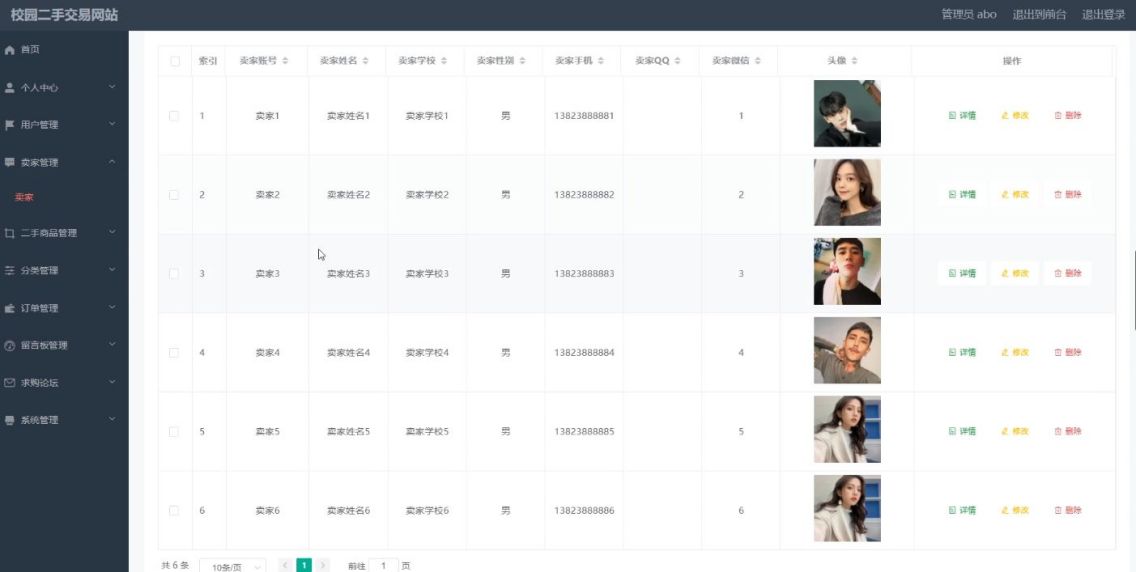This screenshot has height=572, width=1136.
Task: Click the envelope icon for 求购论坛
Action: click(9, 382)
